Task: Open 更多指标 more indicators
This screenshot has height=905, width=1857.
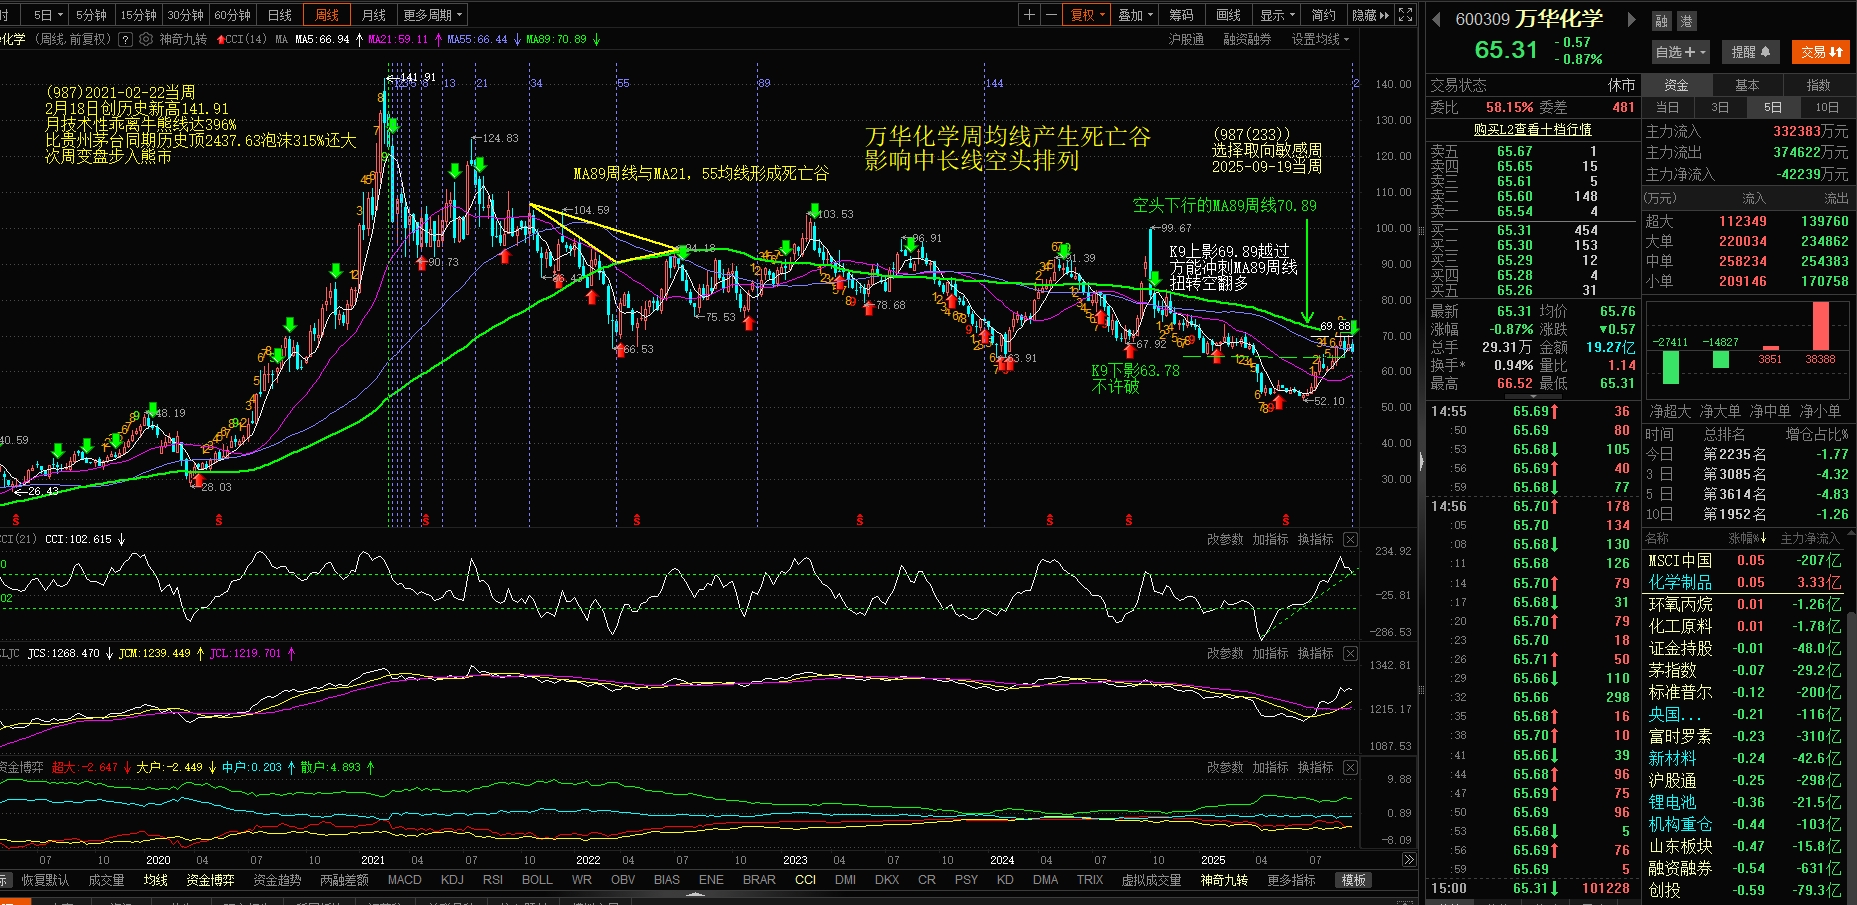Action: [1291, 880]
